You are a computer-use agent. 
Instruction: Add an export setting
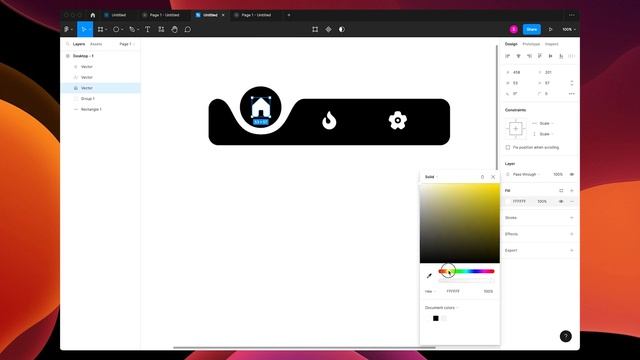click(x=571, y=250)
